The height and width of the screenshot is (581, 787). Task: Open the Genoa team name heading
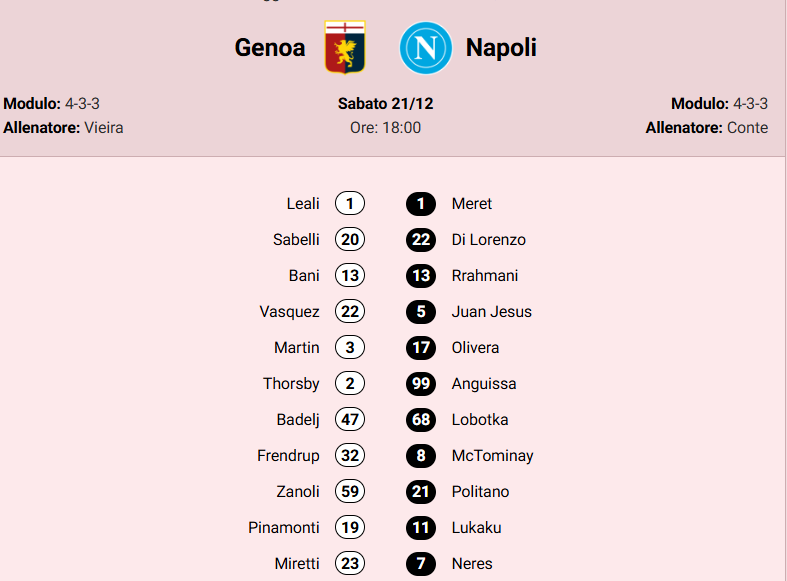click(270, 48)
